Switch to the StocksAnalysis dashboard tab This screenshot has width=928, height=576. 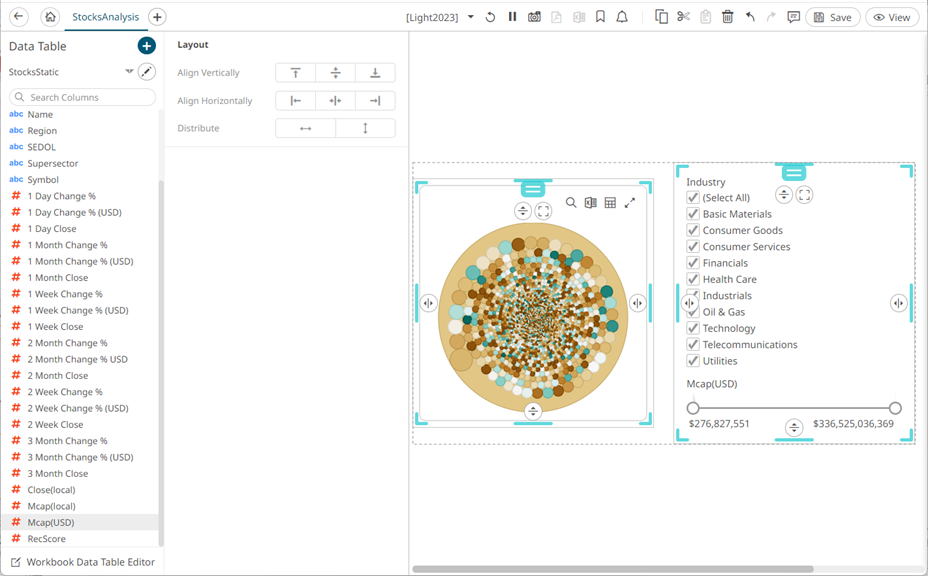[104, 17]
